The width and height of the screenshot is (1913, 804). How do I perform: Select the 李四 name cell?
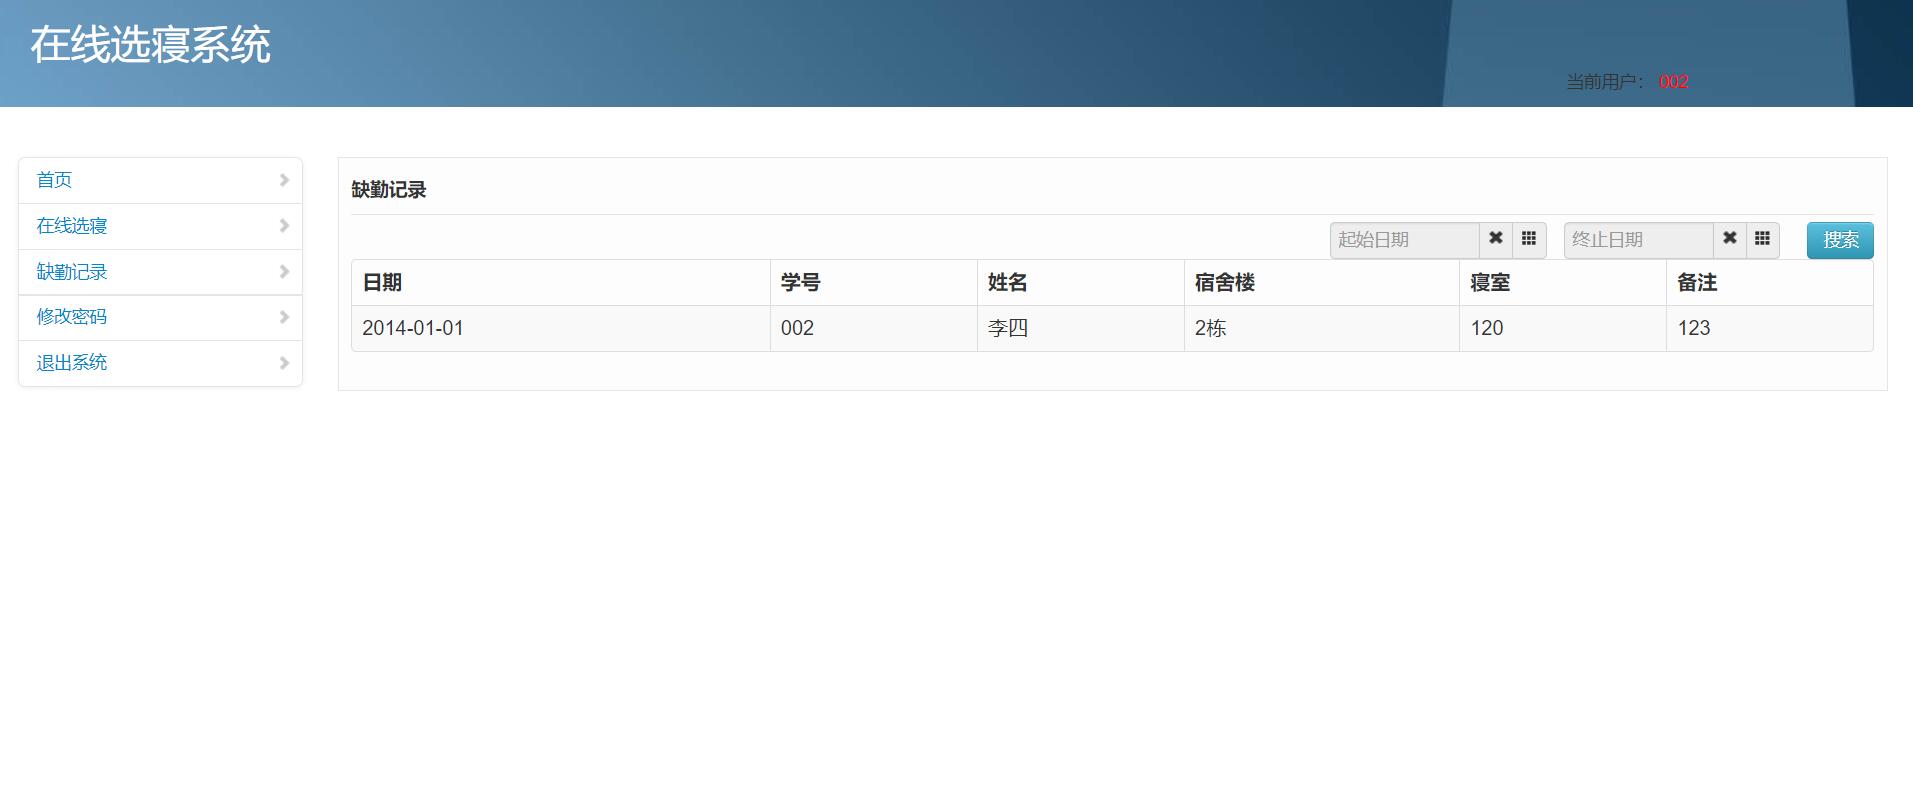pyautogui.click(x=1081, y=328)
